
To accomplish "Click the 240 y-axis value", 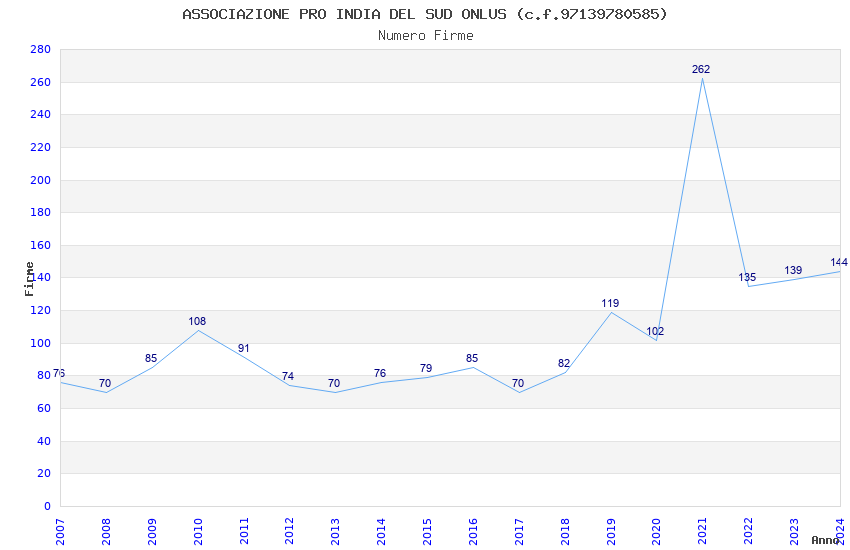I will point(41,114).
